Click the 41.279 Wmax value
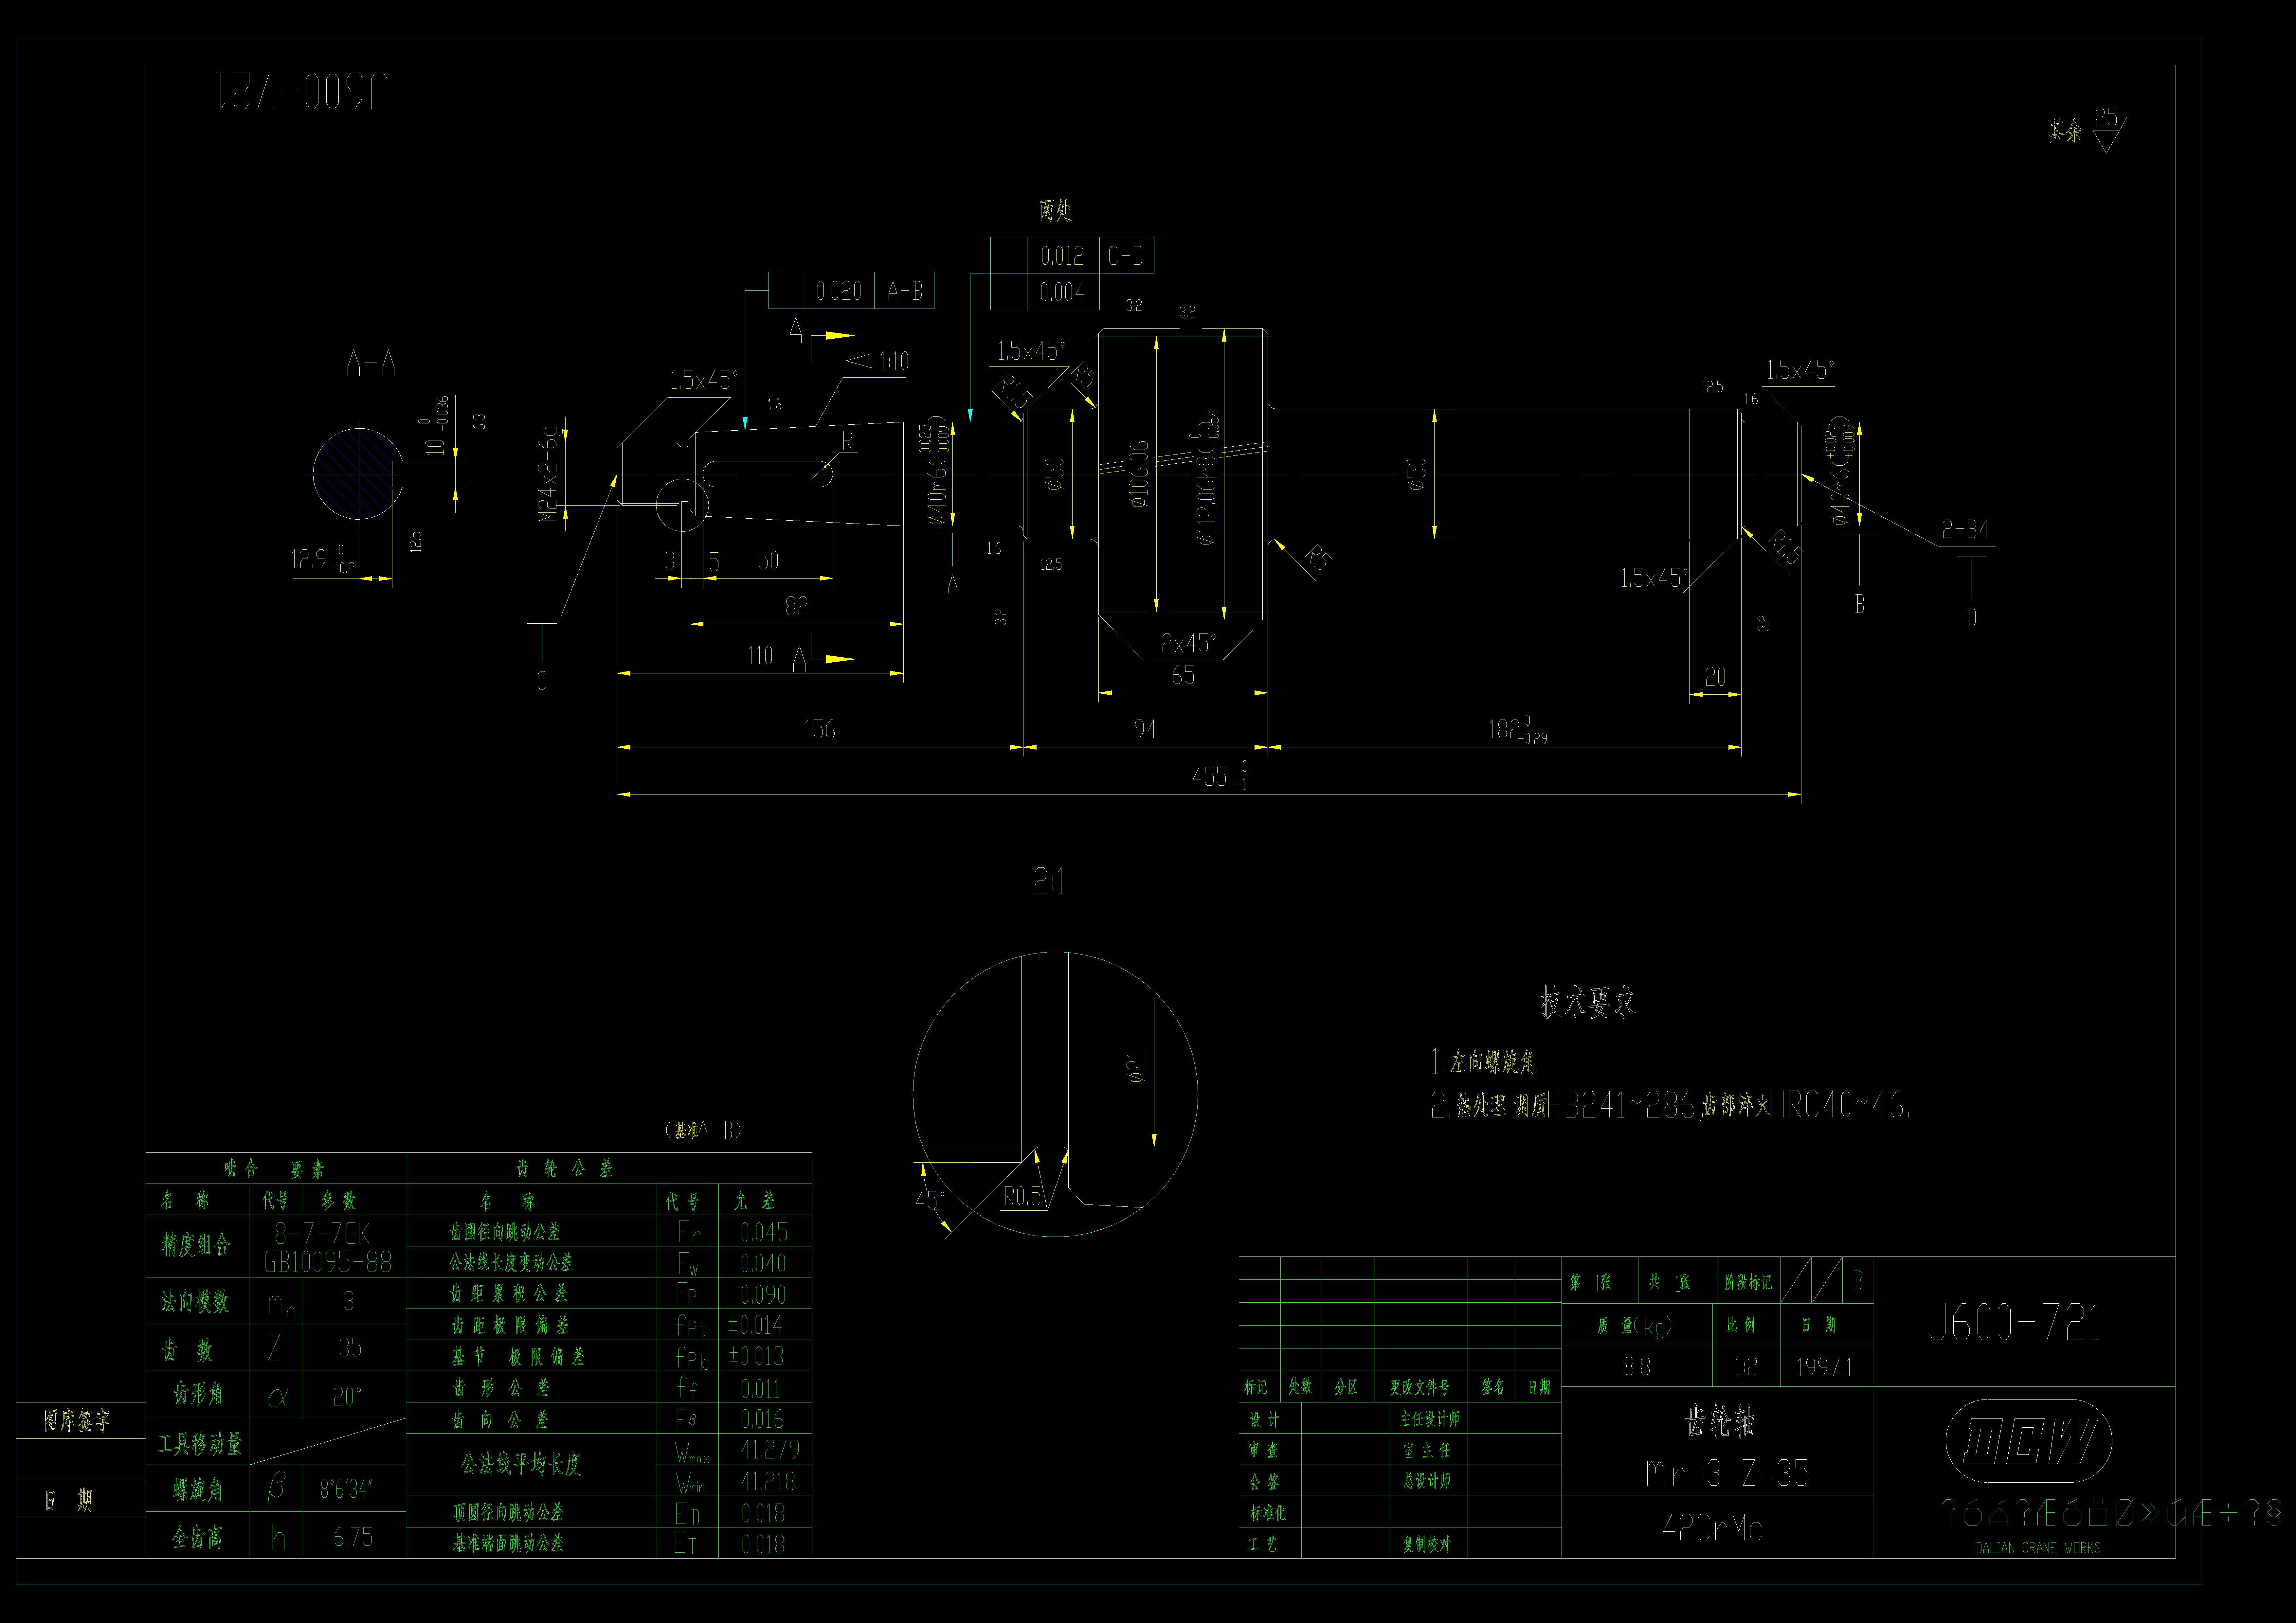 point(770,1450)
